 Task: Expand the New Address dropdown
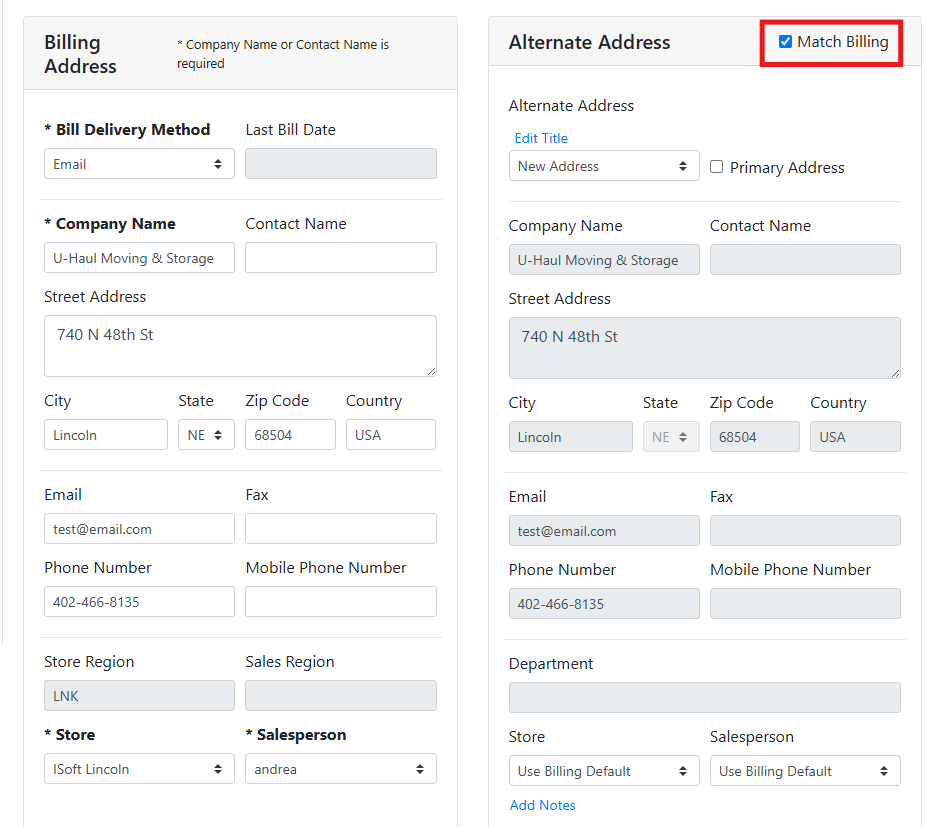tap(603, 166)
